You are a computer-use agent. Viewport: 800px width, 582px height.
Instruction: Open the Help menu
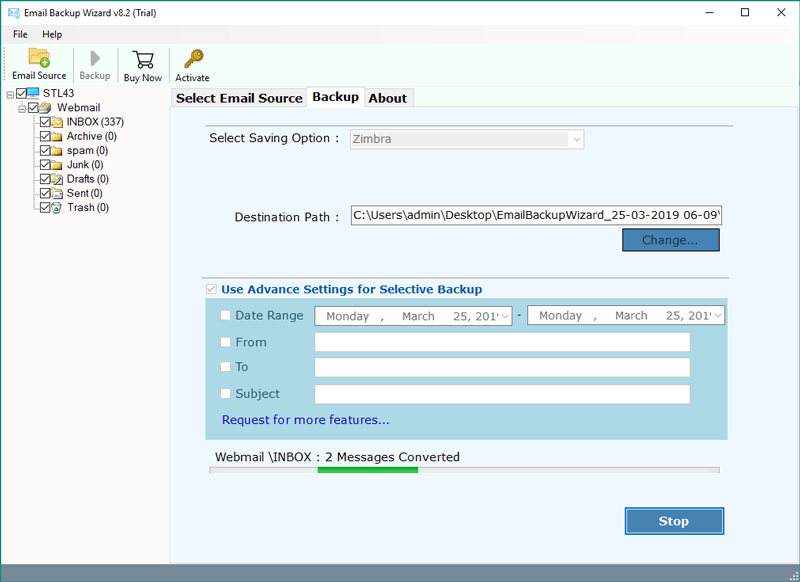click(x=52, y=34)
